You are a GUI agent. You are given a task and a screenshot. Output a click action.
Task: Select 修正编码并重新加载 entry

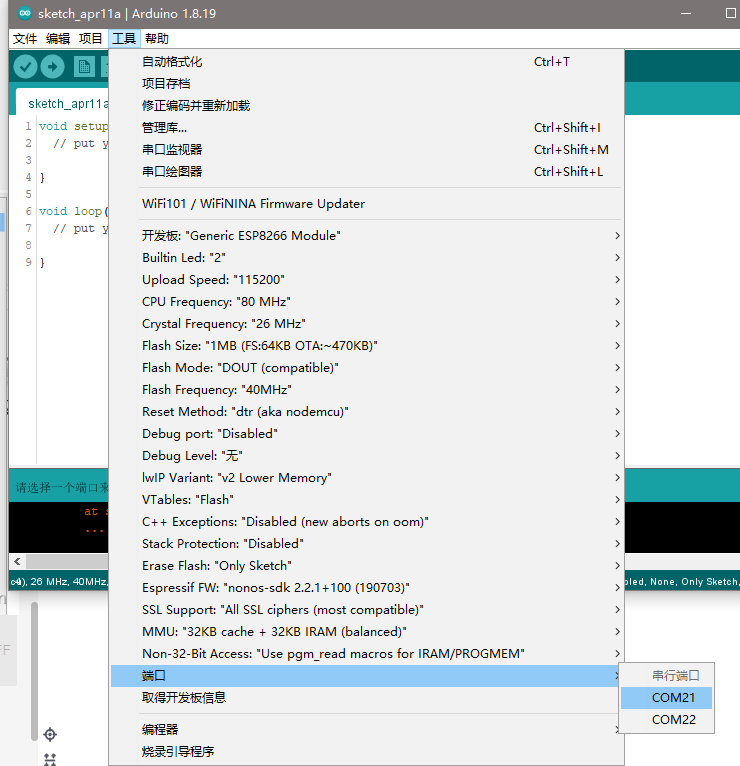coord(367,106)
